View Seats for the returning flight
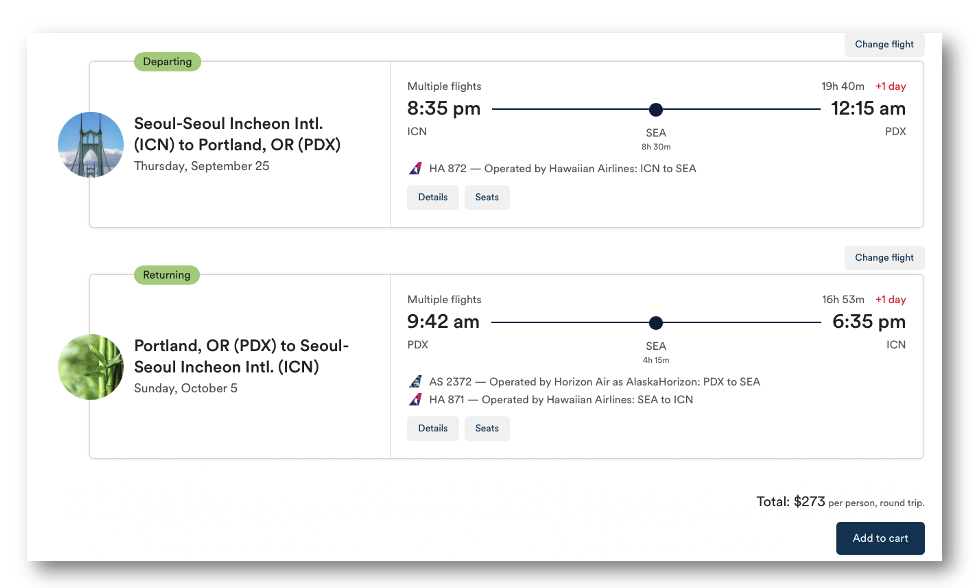 (487, 429)
